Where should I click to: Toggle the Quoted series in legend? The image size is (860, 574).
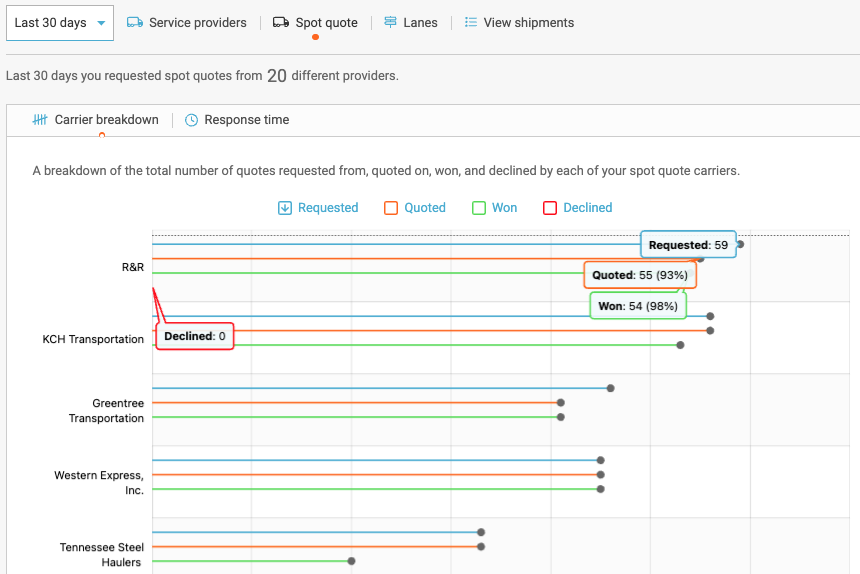pos(391,208)
